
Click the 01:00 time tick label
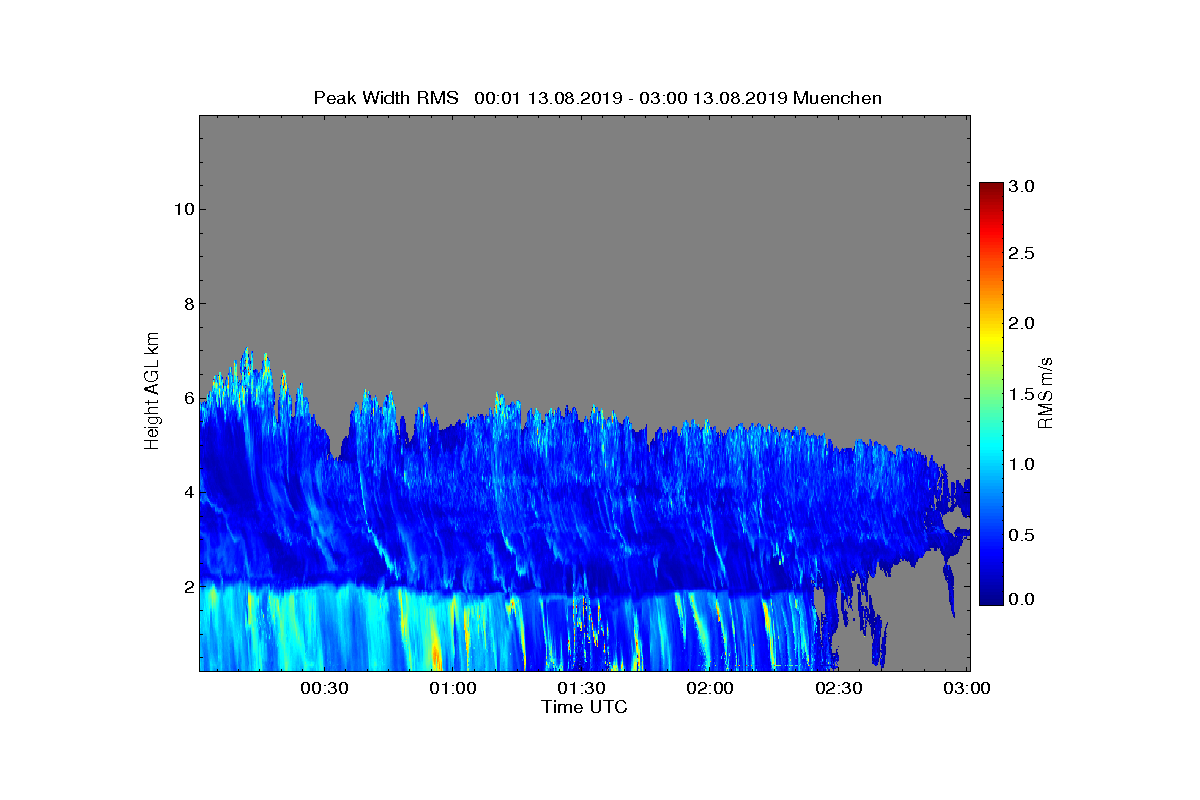(453, 689)
